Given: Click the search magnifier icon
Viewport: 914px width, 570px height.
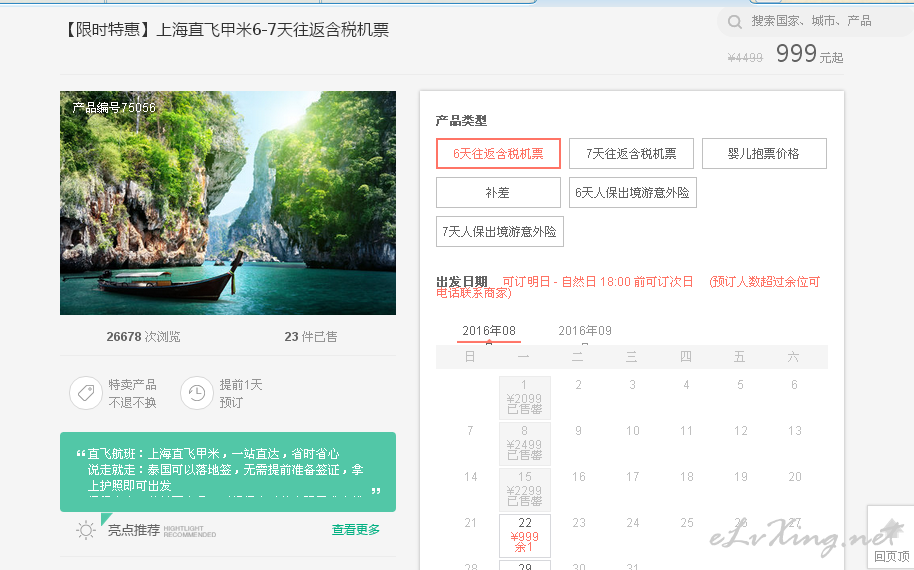Looking at the screenshot, I should [734, 22].
